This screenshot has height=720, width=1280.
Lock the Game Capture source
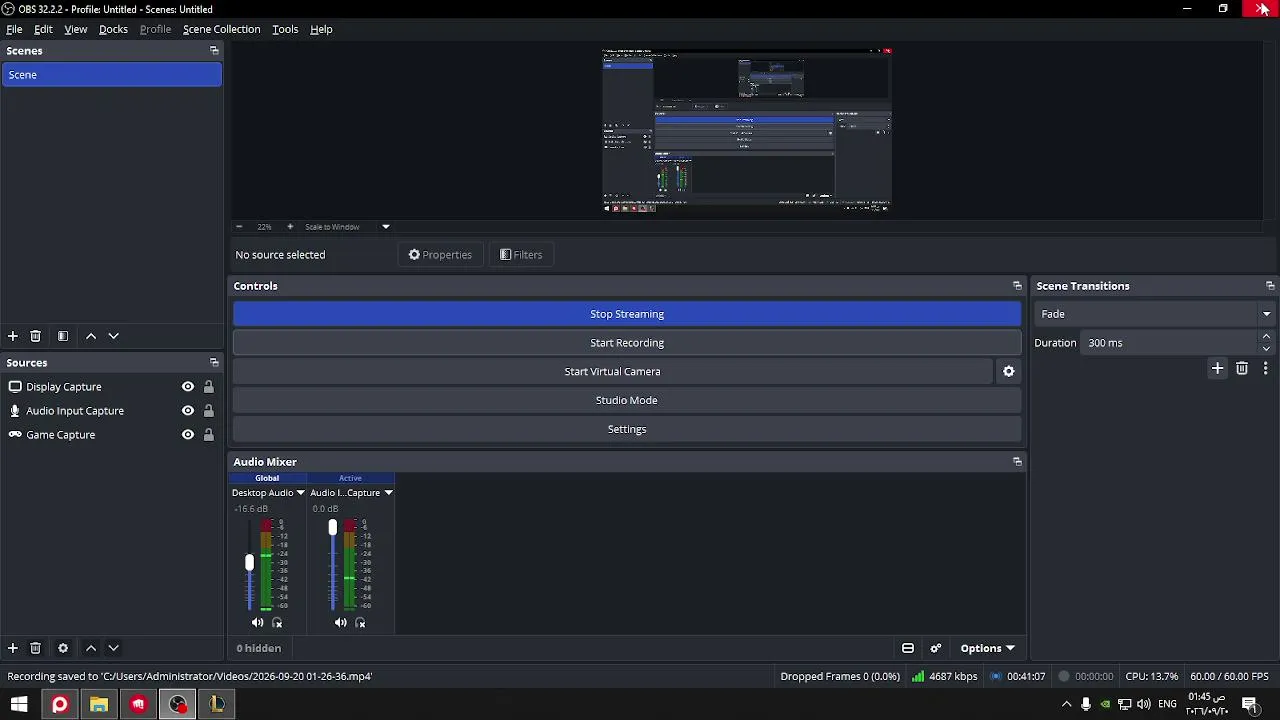tap(209, 435)
